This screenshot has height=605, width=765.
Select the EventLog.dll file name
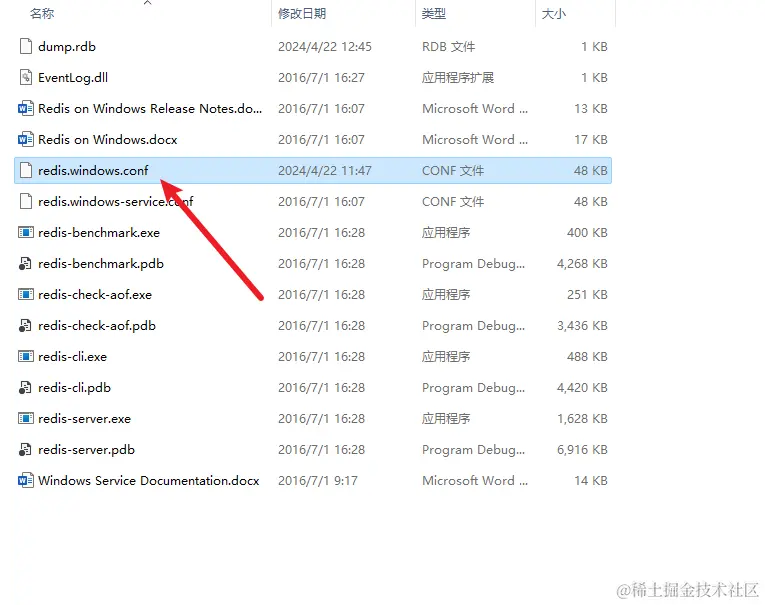(x=73, y=78)
